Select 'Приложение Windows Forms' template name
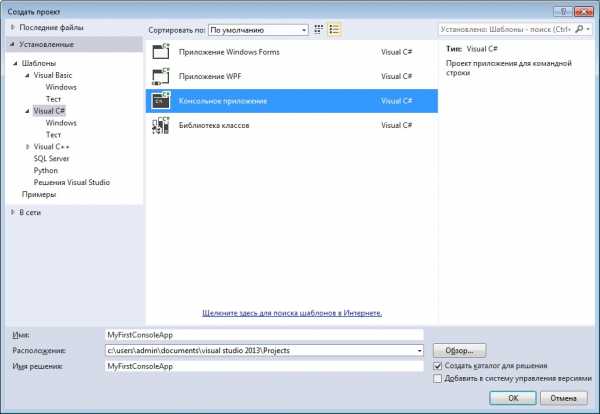This screenshot has width=600, height=414. coord(229,52)
